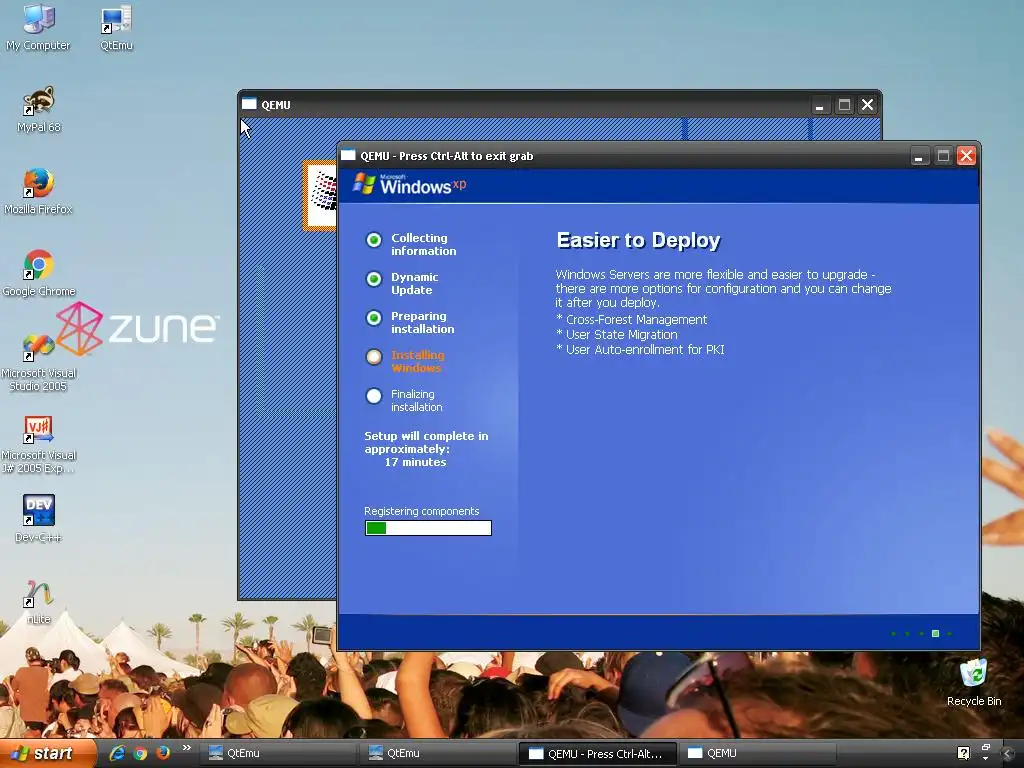Screen dimensions: 1024x768
Task: Select the Dev-C++ desktop shortcut
Action: pyautogui.click(x=39, y=519)
